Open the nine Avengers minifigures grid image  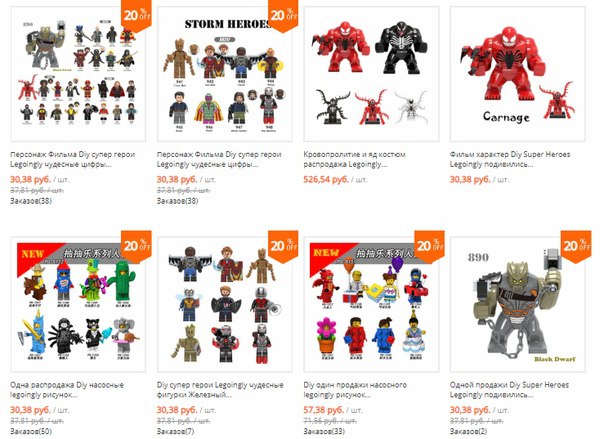(225, 304)
